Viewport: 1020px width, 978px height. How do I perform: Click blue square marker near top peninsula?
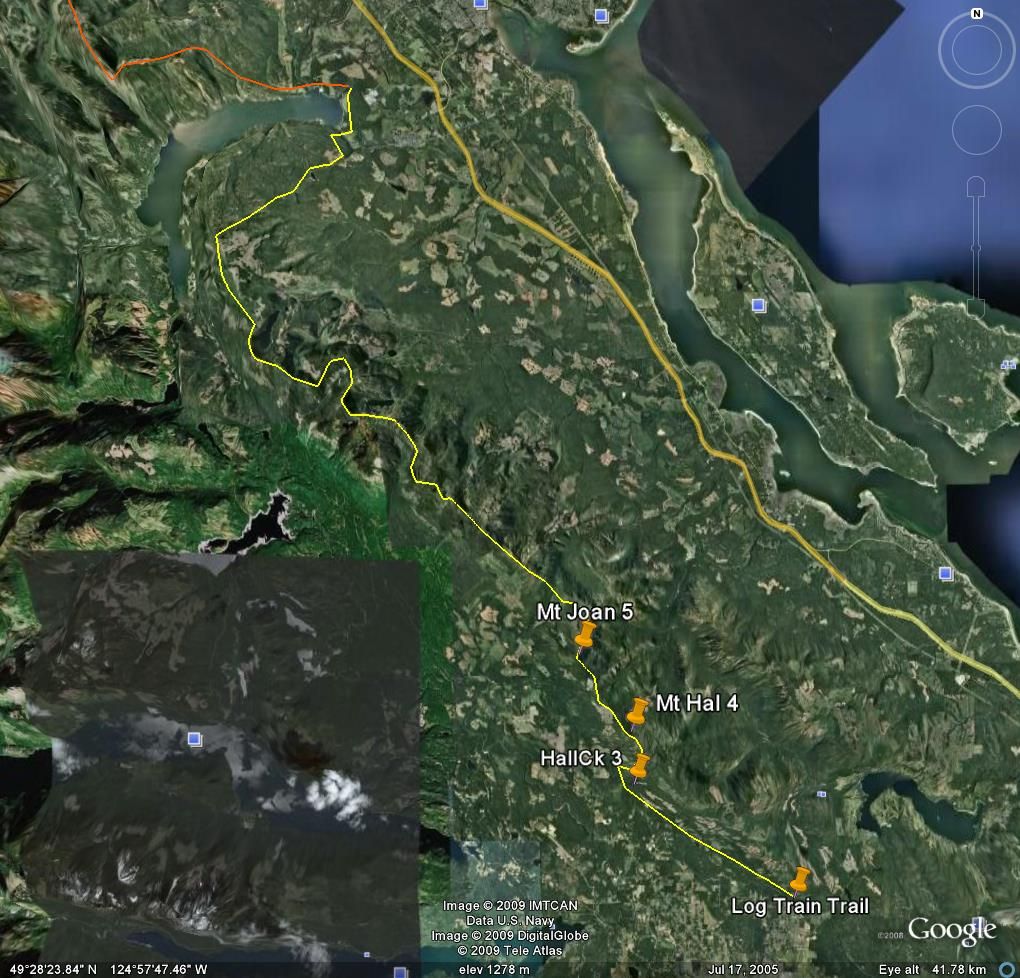coord(601,15)
